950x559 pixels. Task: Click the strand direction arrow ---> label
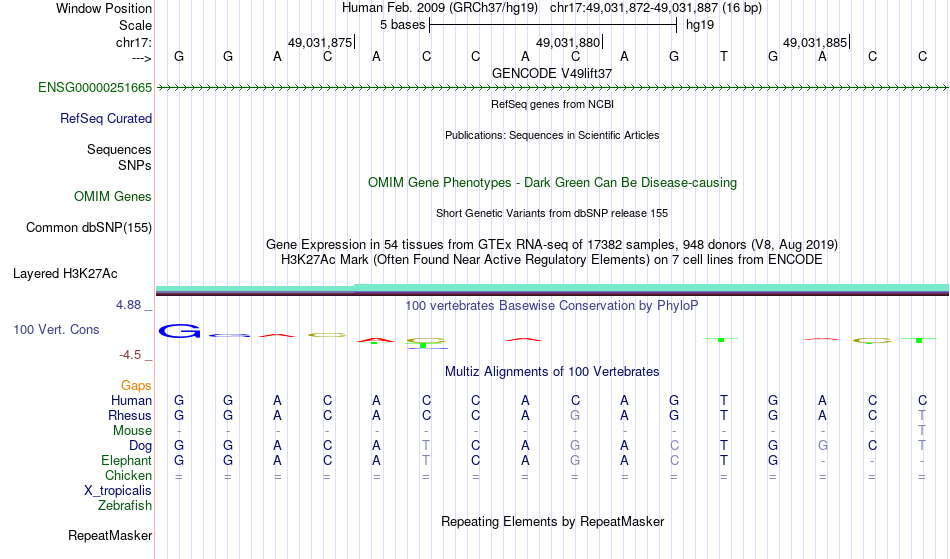142,58
